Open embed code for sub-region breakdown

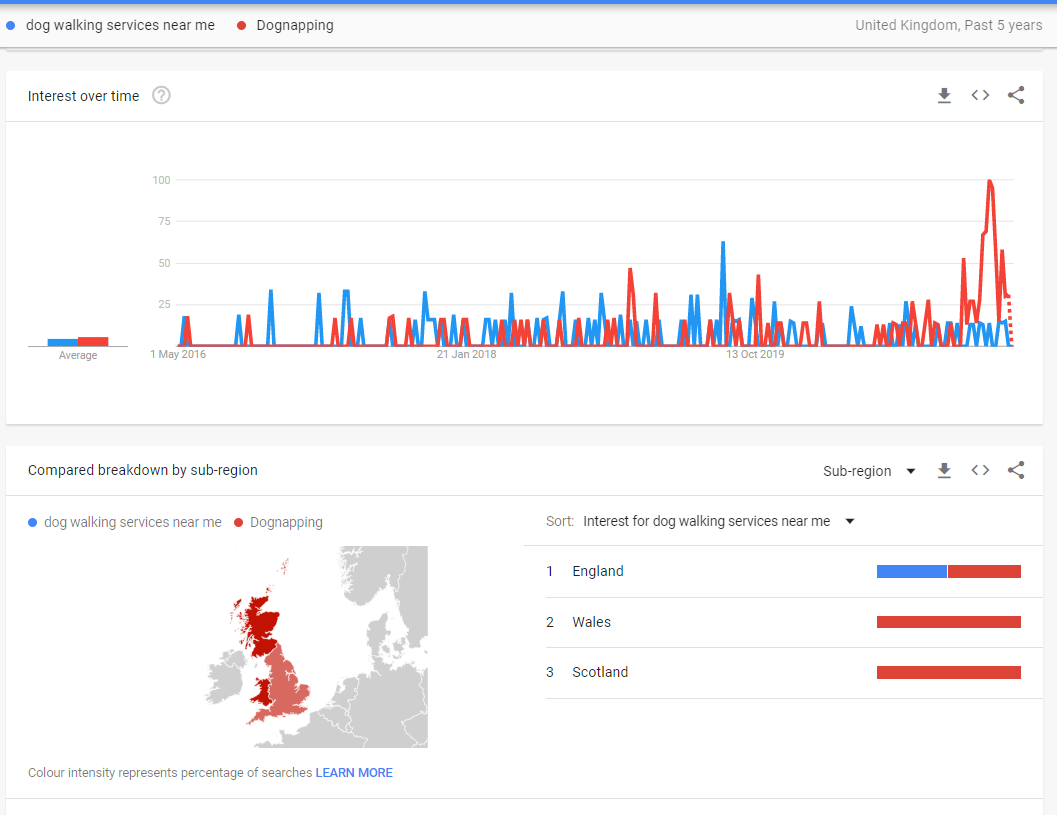click(980, 471)
